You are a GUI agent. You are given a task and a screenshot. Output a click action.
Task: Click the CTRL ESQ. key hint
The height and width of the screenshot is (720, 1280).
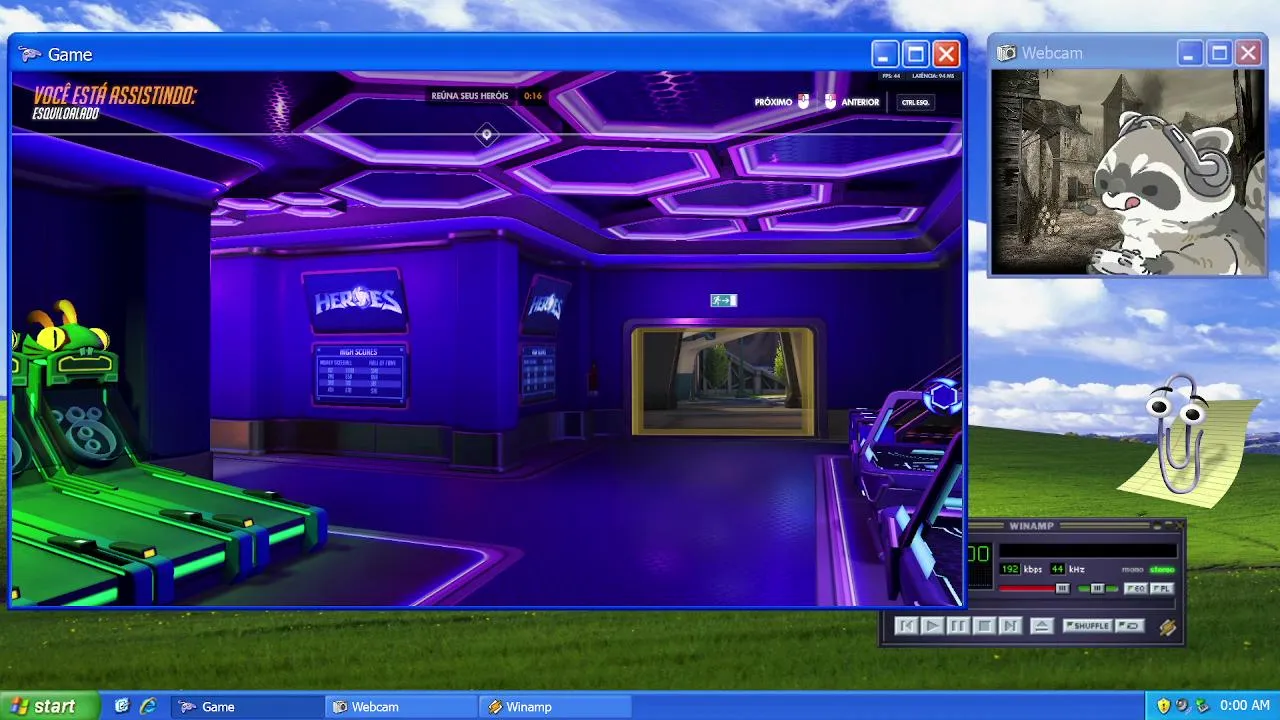(x=916, y=102)
